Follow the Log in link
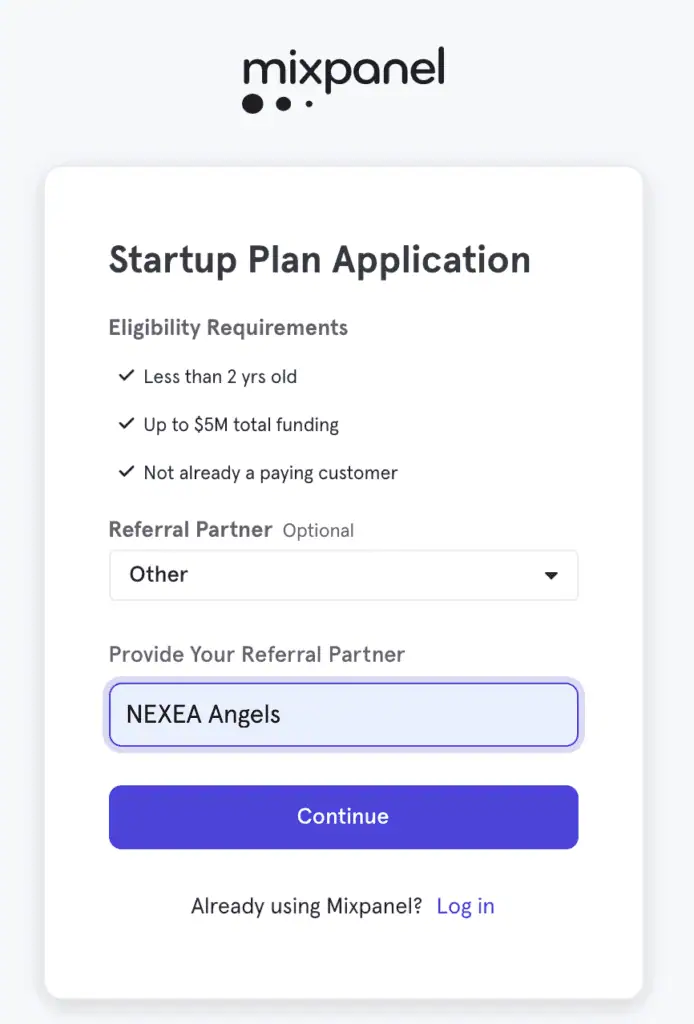This screenshot has height=1024, width=694. point(465,906)
